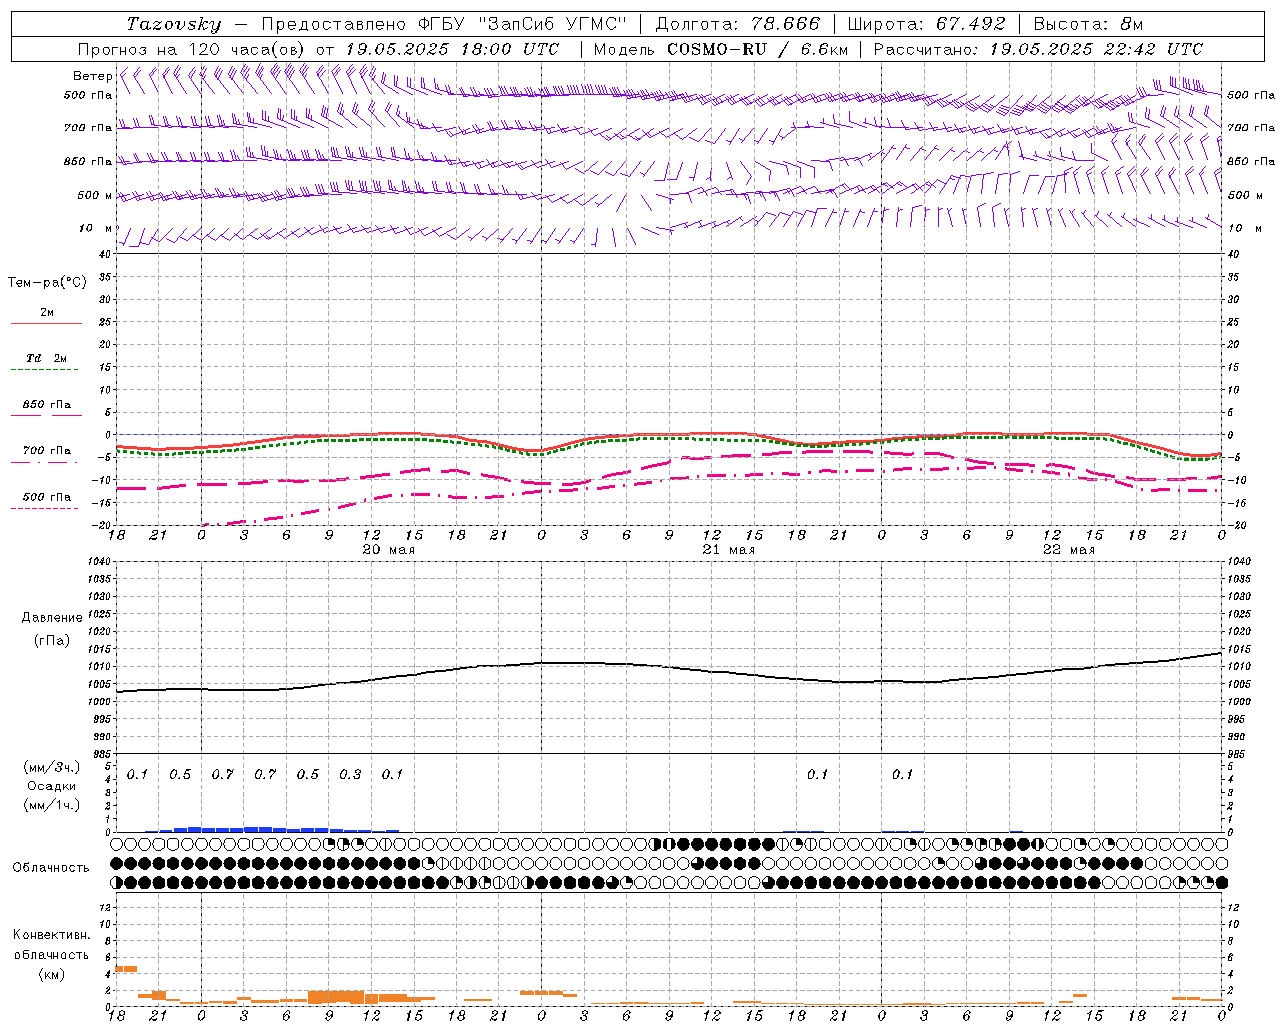The image size is (1280, 1024).
Task: Click the (км) unit label
Action: pyautogui.click(x=51, y=974)
